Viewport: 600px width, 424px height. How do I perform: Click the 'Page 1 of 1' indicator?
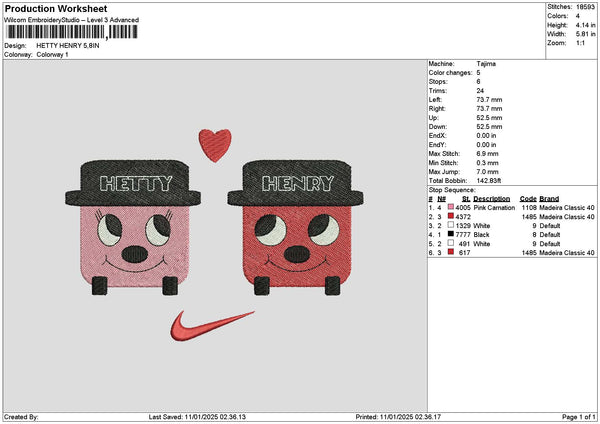point(579,417)
